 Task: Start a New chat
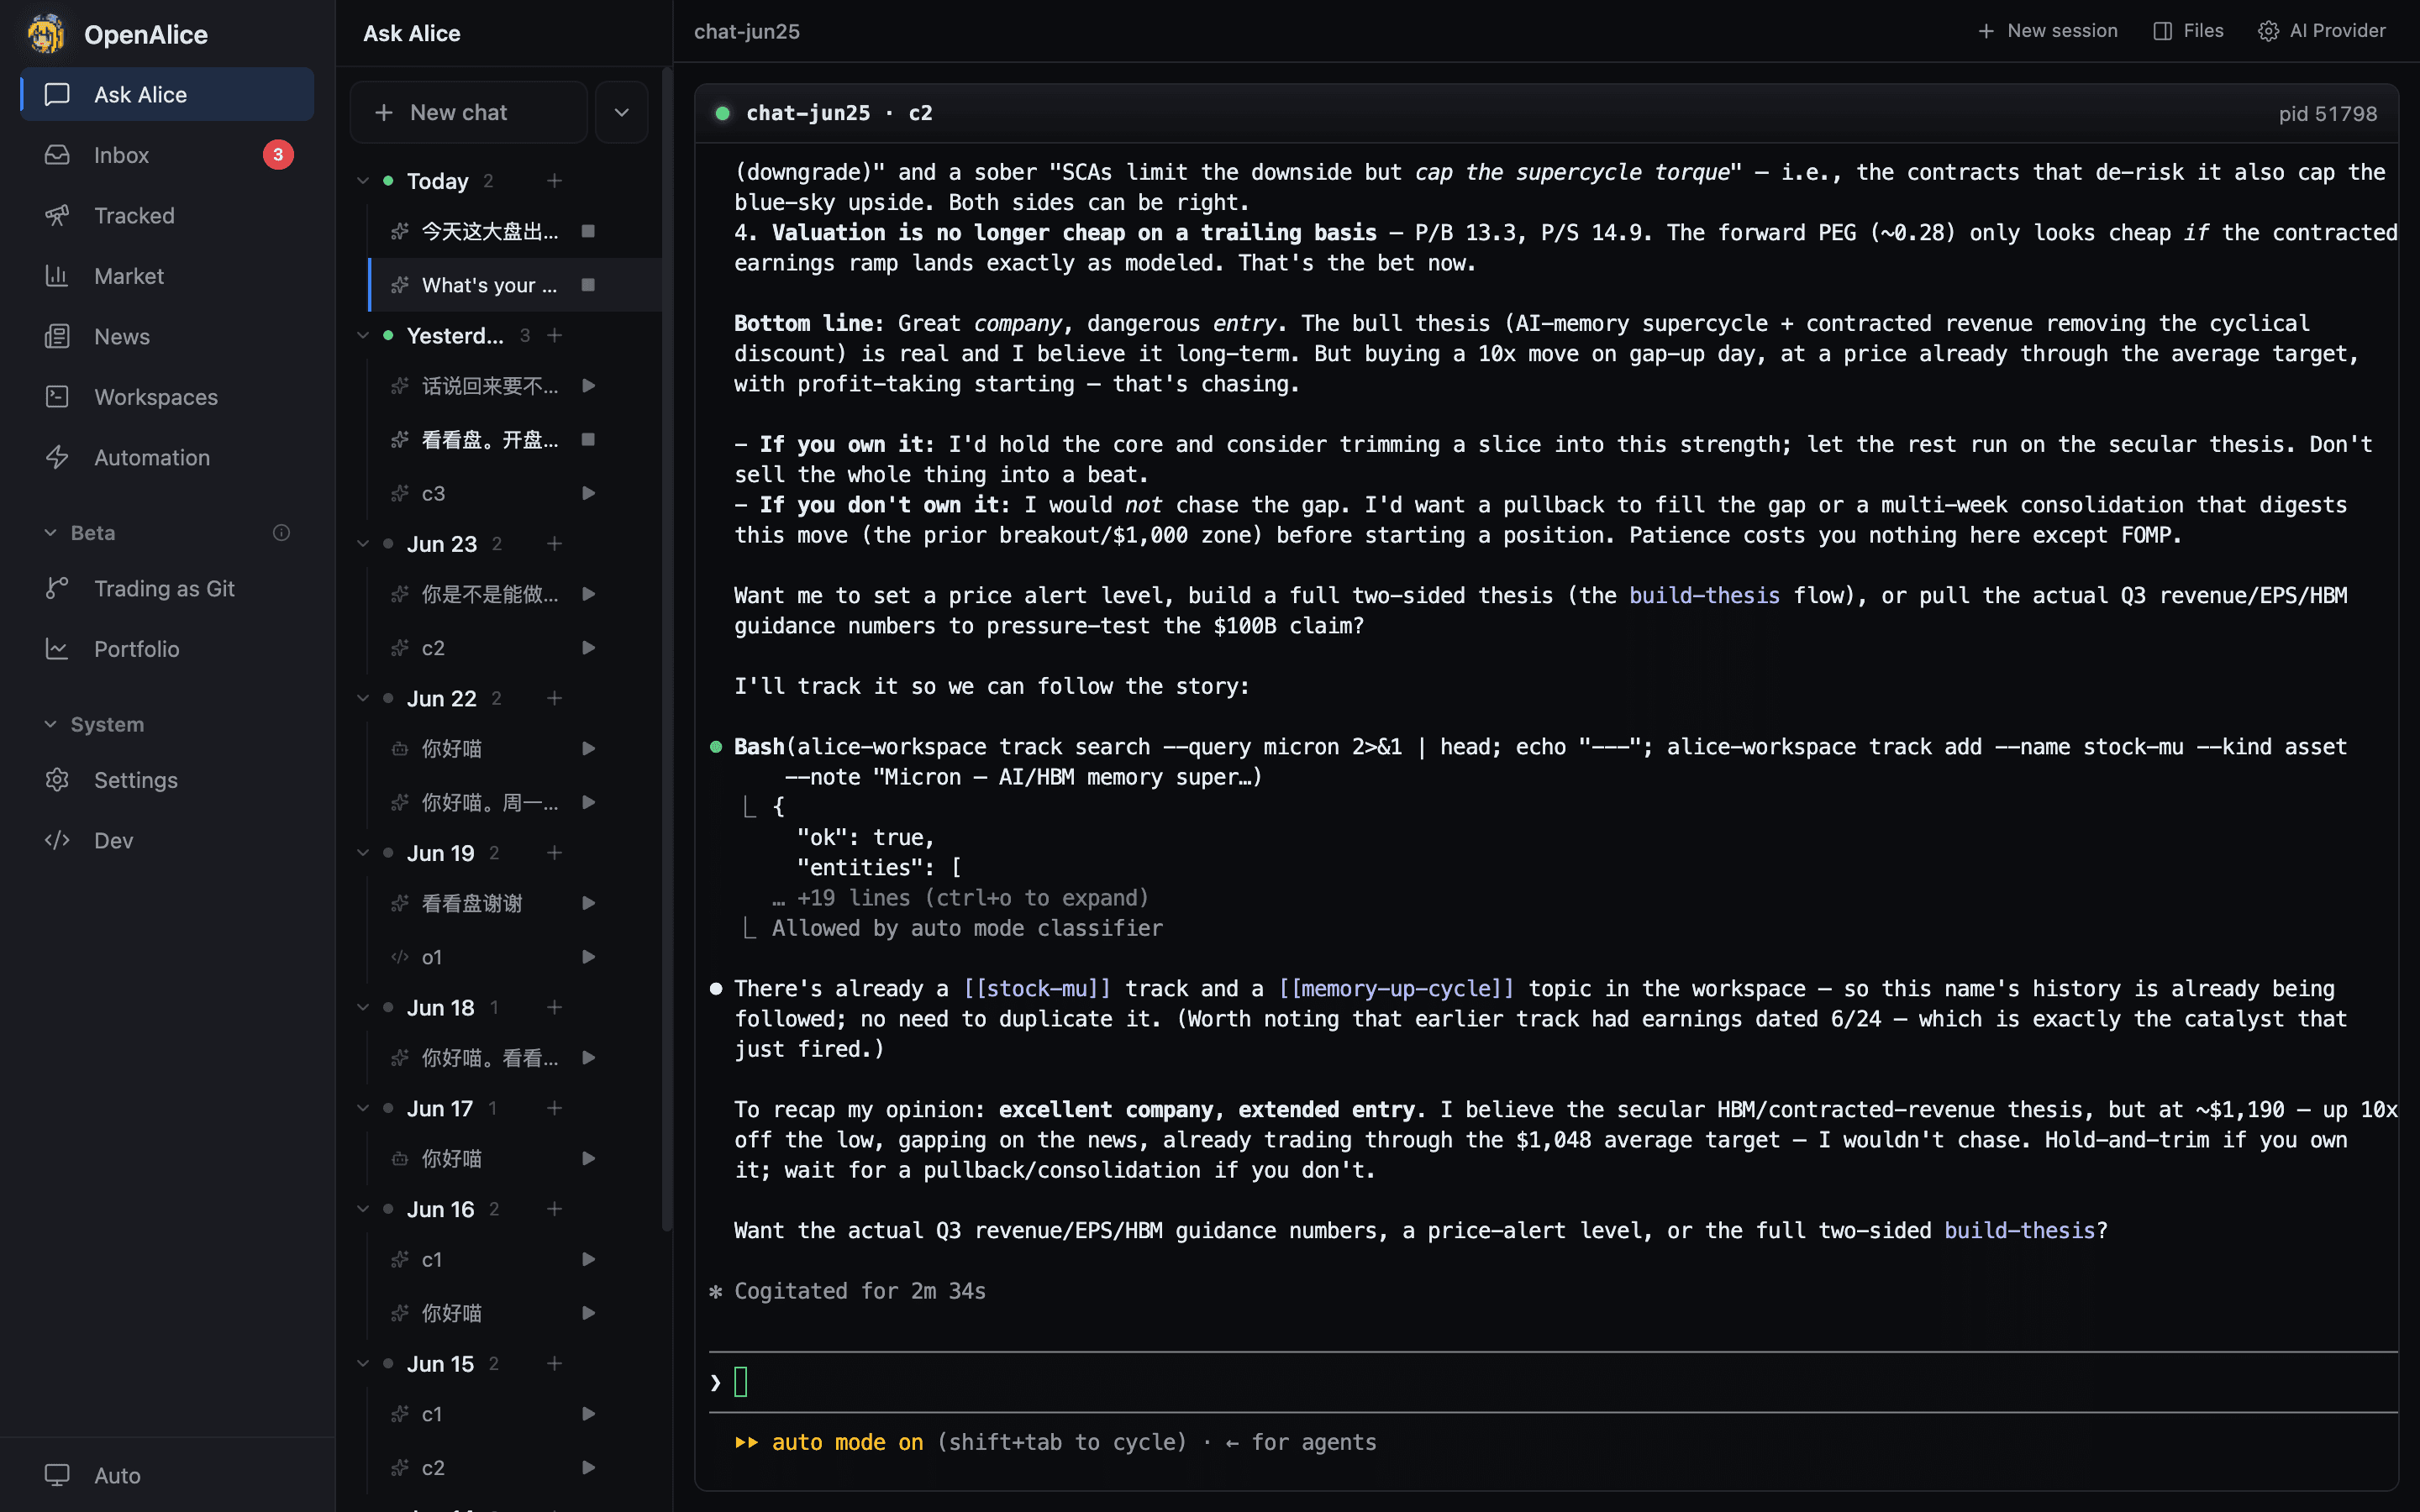(469, 112)
